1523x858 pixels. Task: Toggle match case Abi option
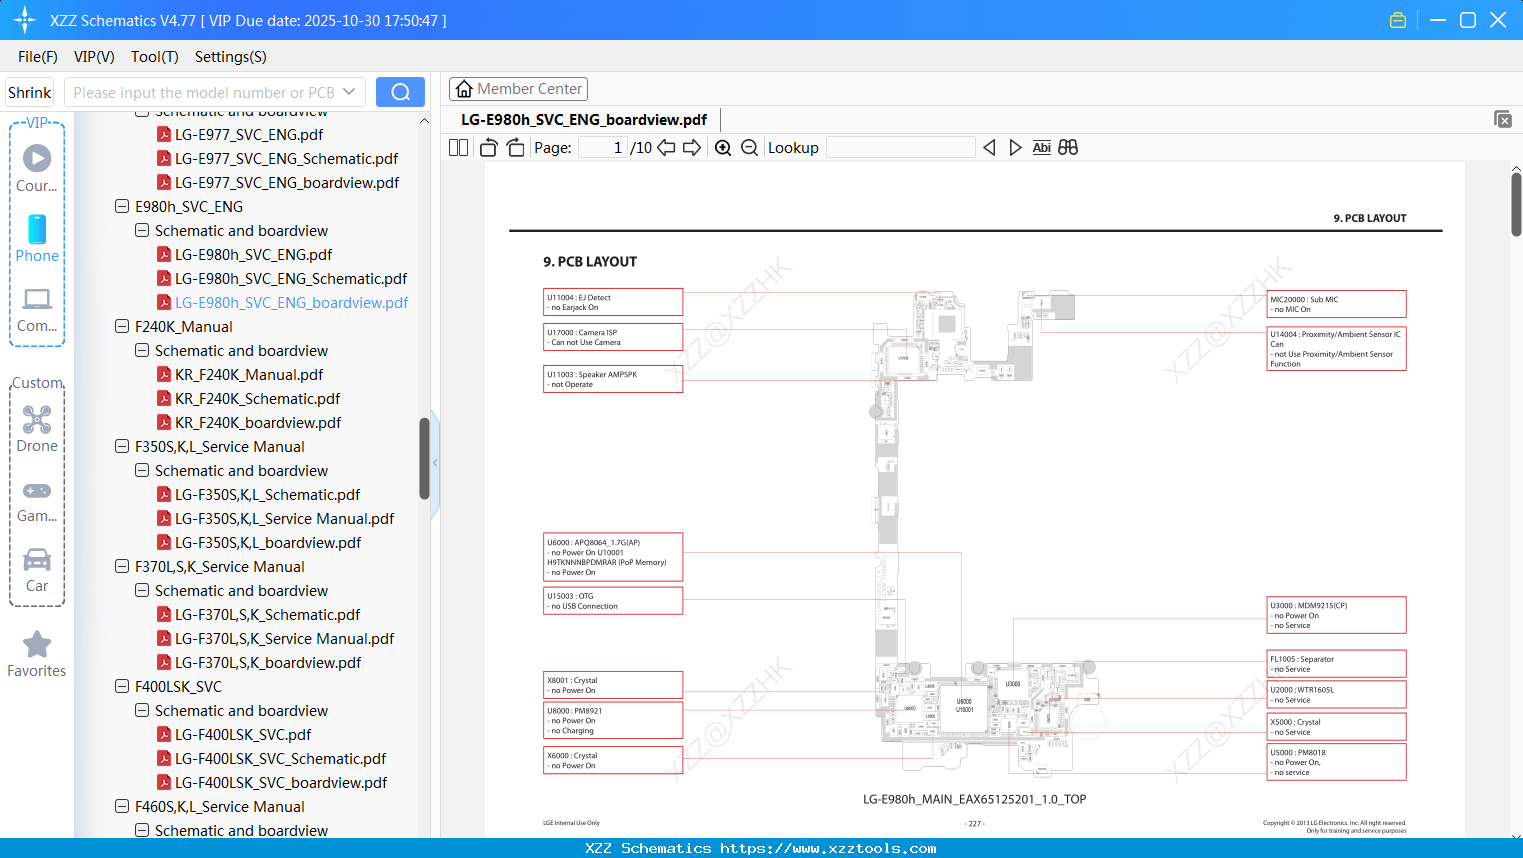(1041, 148)
